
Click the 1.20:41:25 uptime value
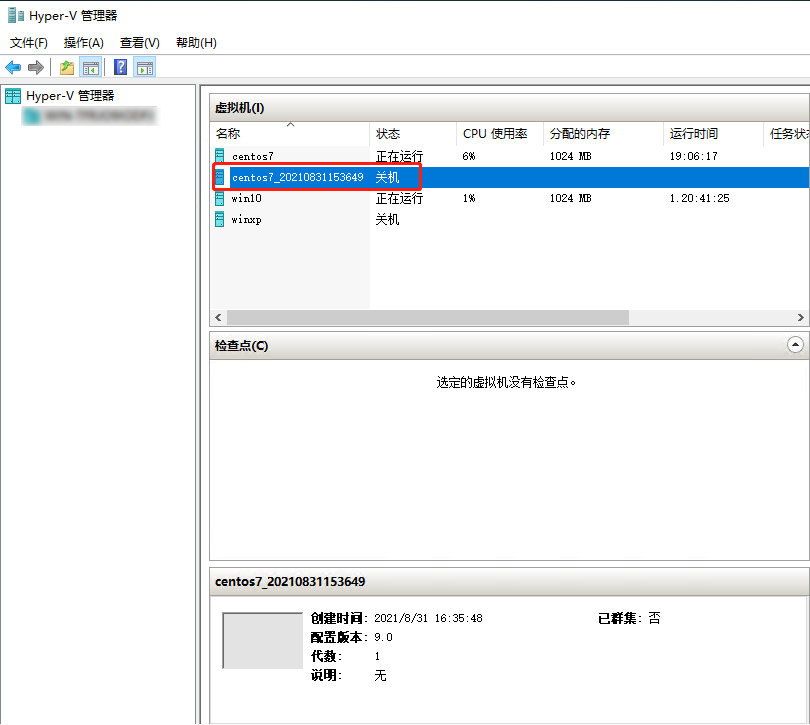click(x=699, y=198)
